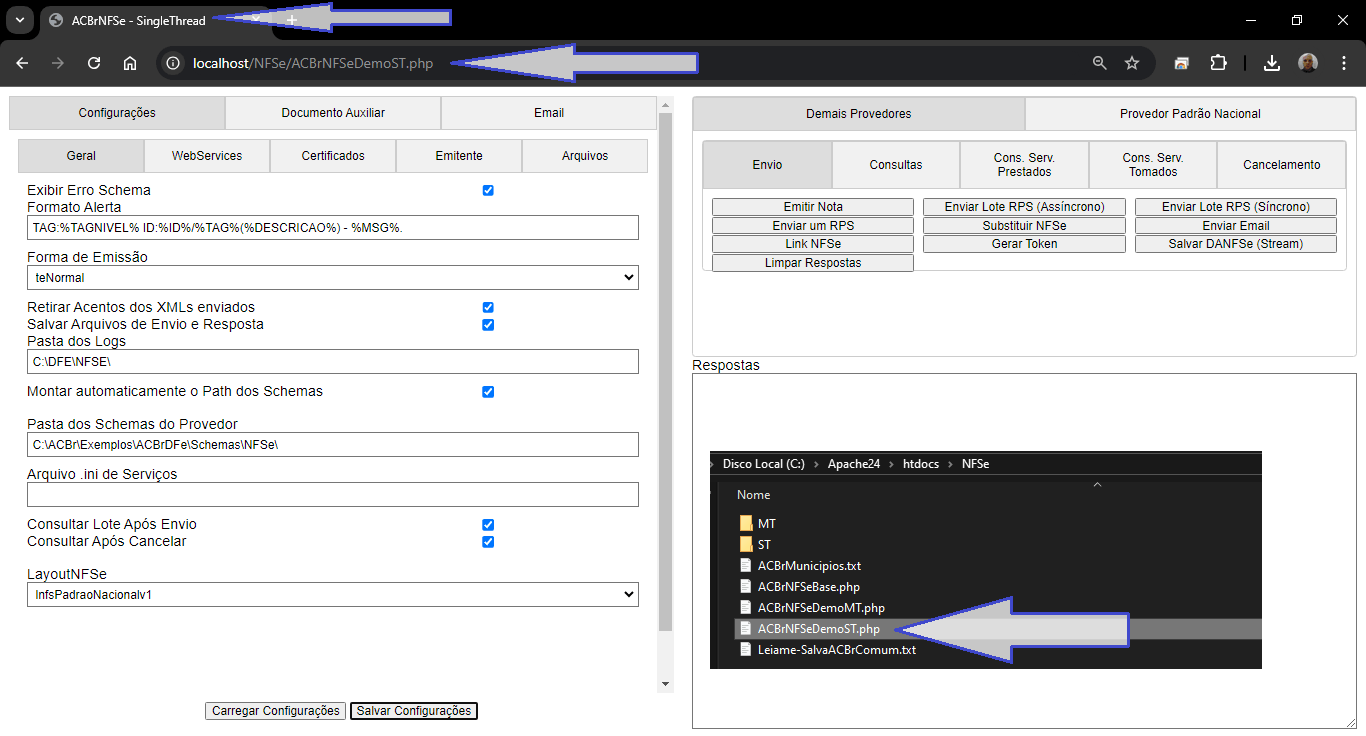The image size is (1366, 736).
Task: Click Salvar DANFSe (Stream) button
Action: (x=1236, y=244)
